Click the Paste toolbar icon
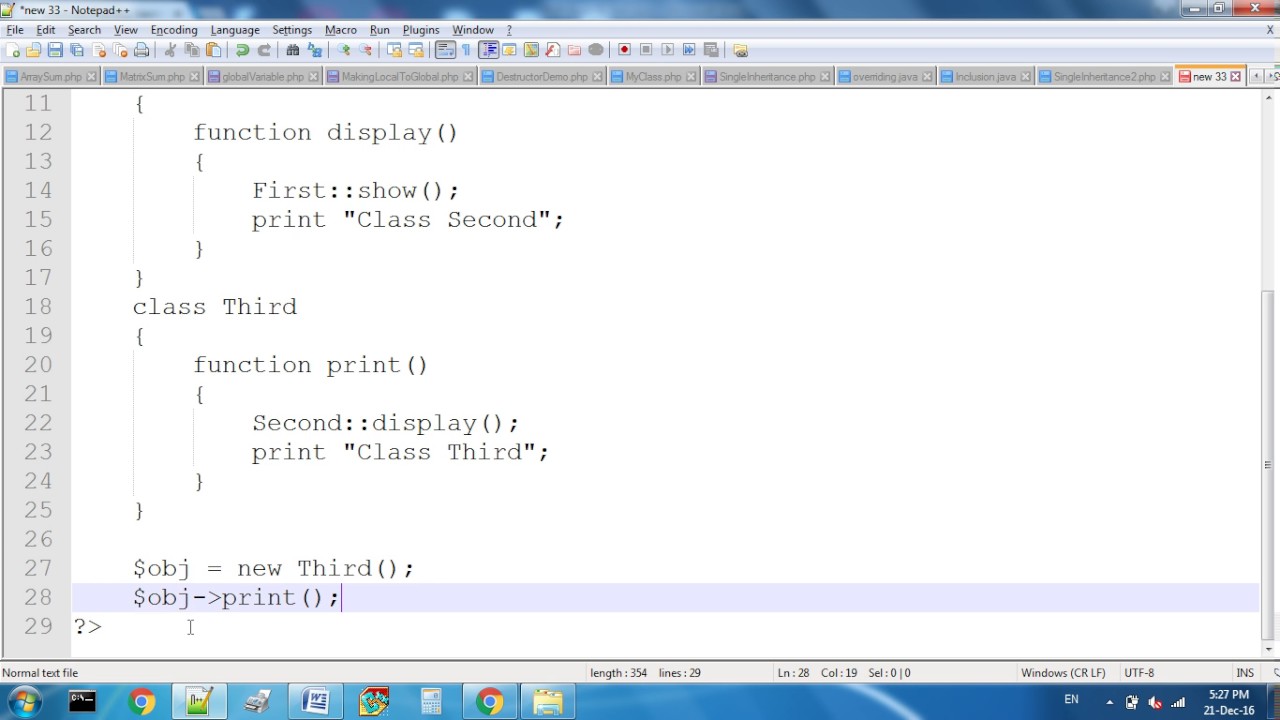Screen dimensions: 1280x720 tap(213, 50)
